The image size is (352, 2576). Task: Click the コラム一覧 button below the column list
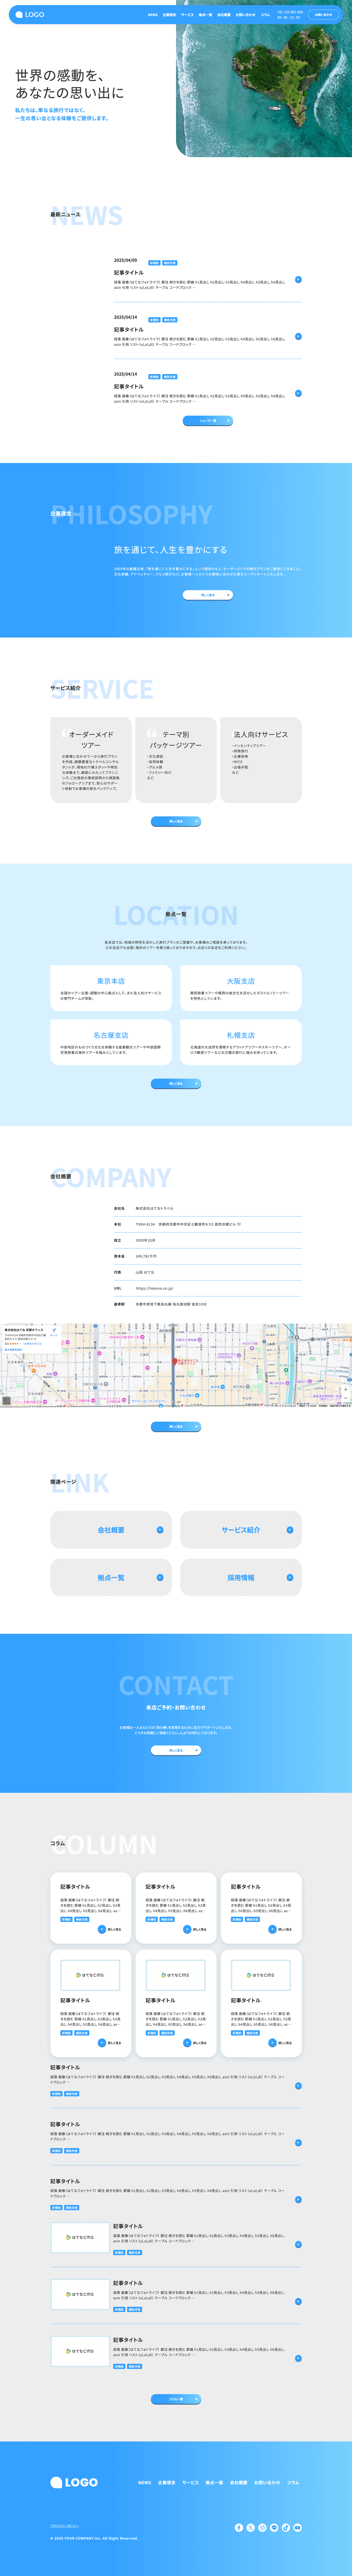pyautogui.click(x=176, y=2399)
